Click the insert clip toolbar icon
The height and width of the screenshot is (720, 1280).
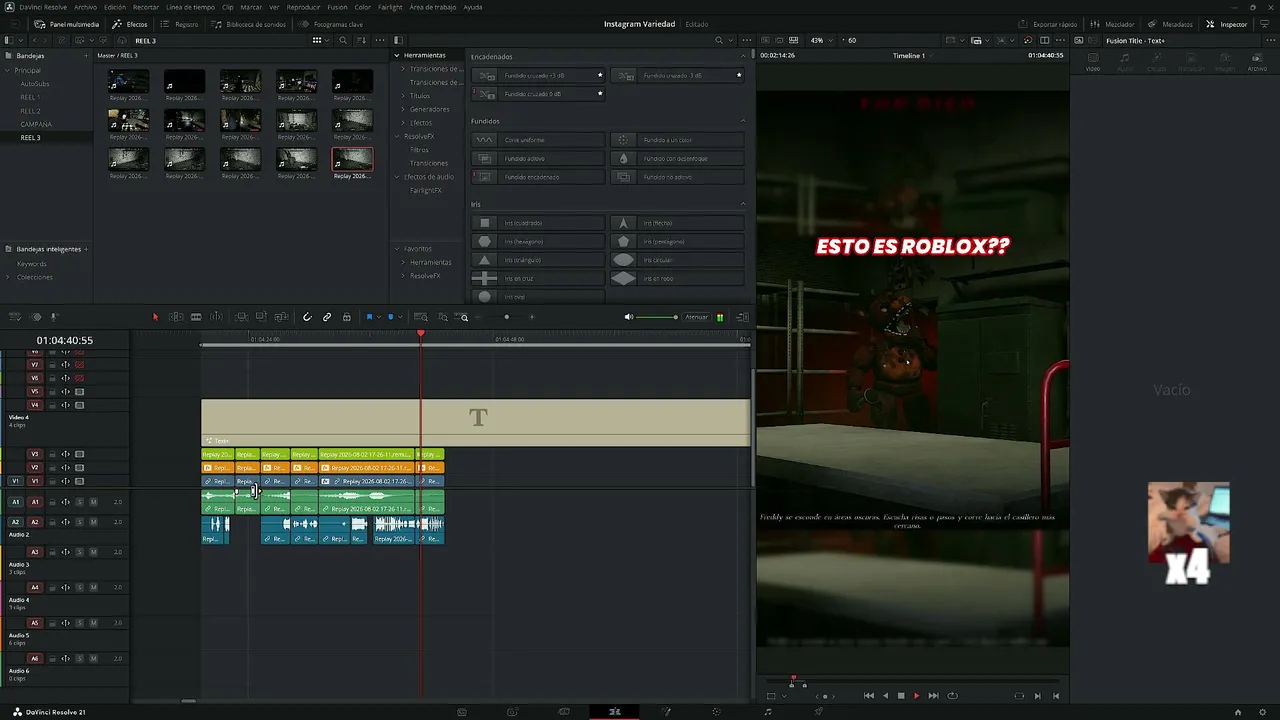242,317
